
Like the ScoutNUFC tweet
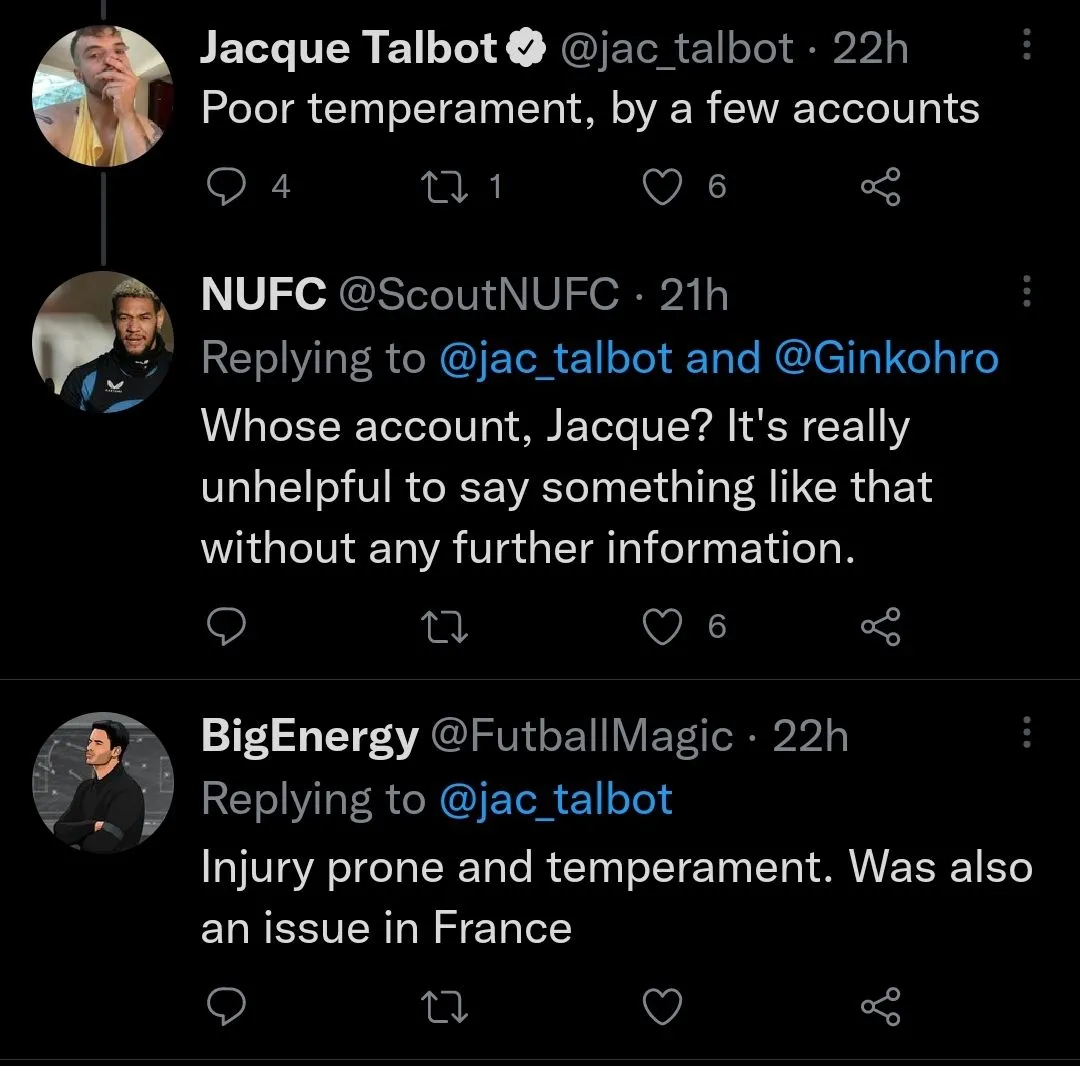point(661,627)
